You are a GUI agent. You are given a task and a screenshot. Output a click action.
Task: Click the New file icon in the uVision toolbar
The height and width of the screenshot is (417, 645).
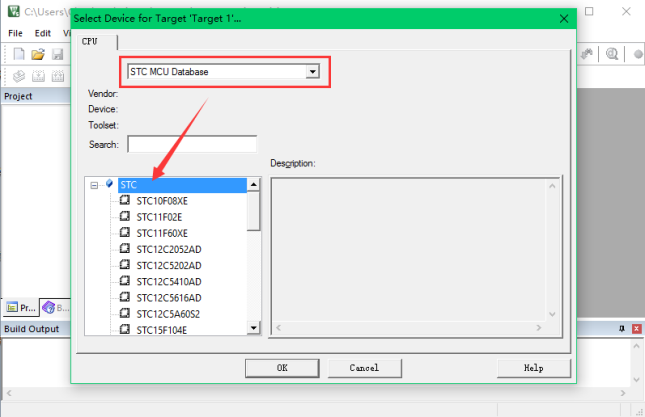click(x=19, y=54)
